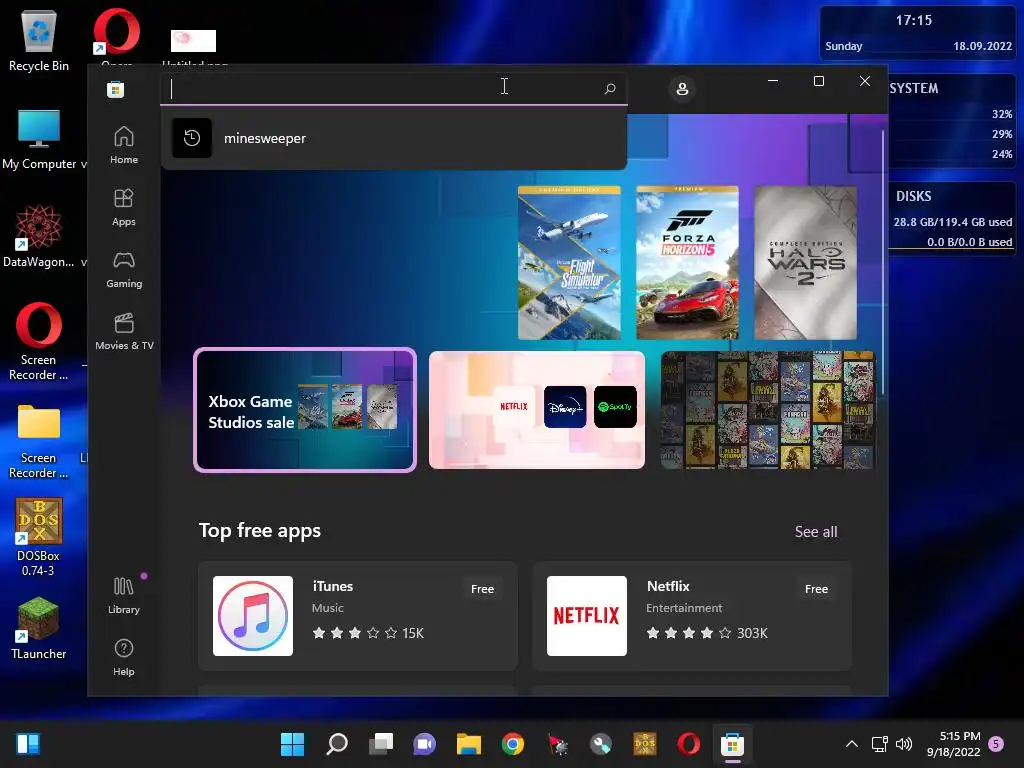Click the 28.8 GB/119.4 GB used disk text
Screen dimensions: 1024x768
953,222
